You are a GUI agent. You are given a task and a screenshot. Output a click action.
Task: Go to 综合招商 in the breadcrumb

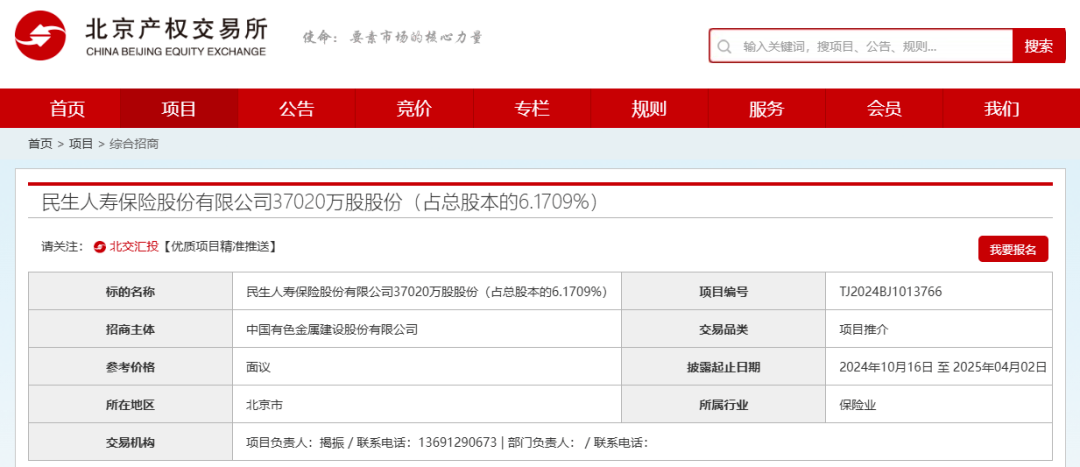[x=134, y=144]
